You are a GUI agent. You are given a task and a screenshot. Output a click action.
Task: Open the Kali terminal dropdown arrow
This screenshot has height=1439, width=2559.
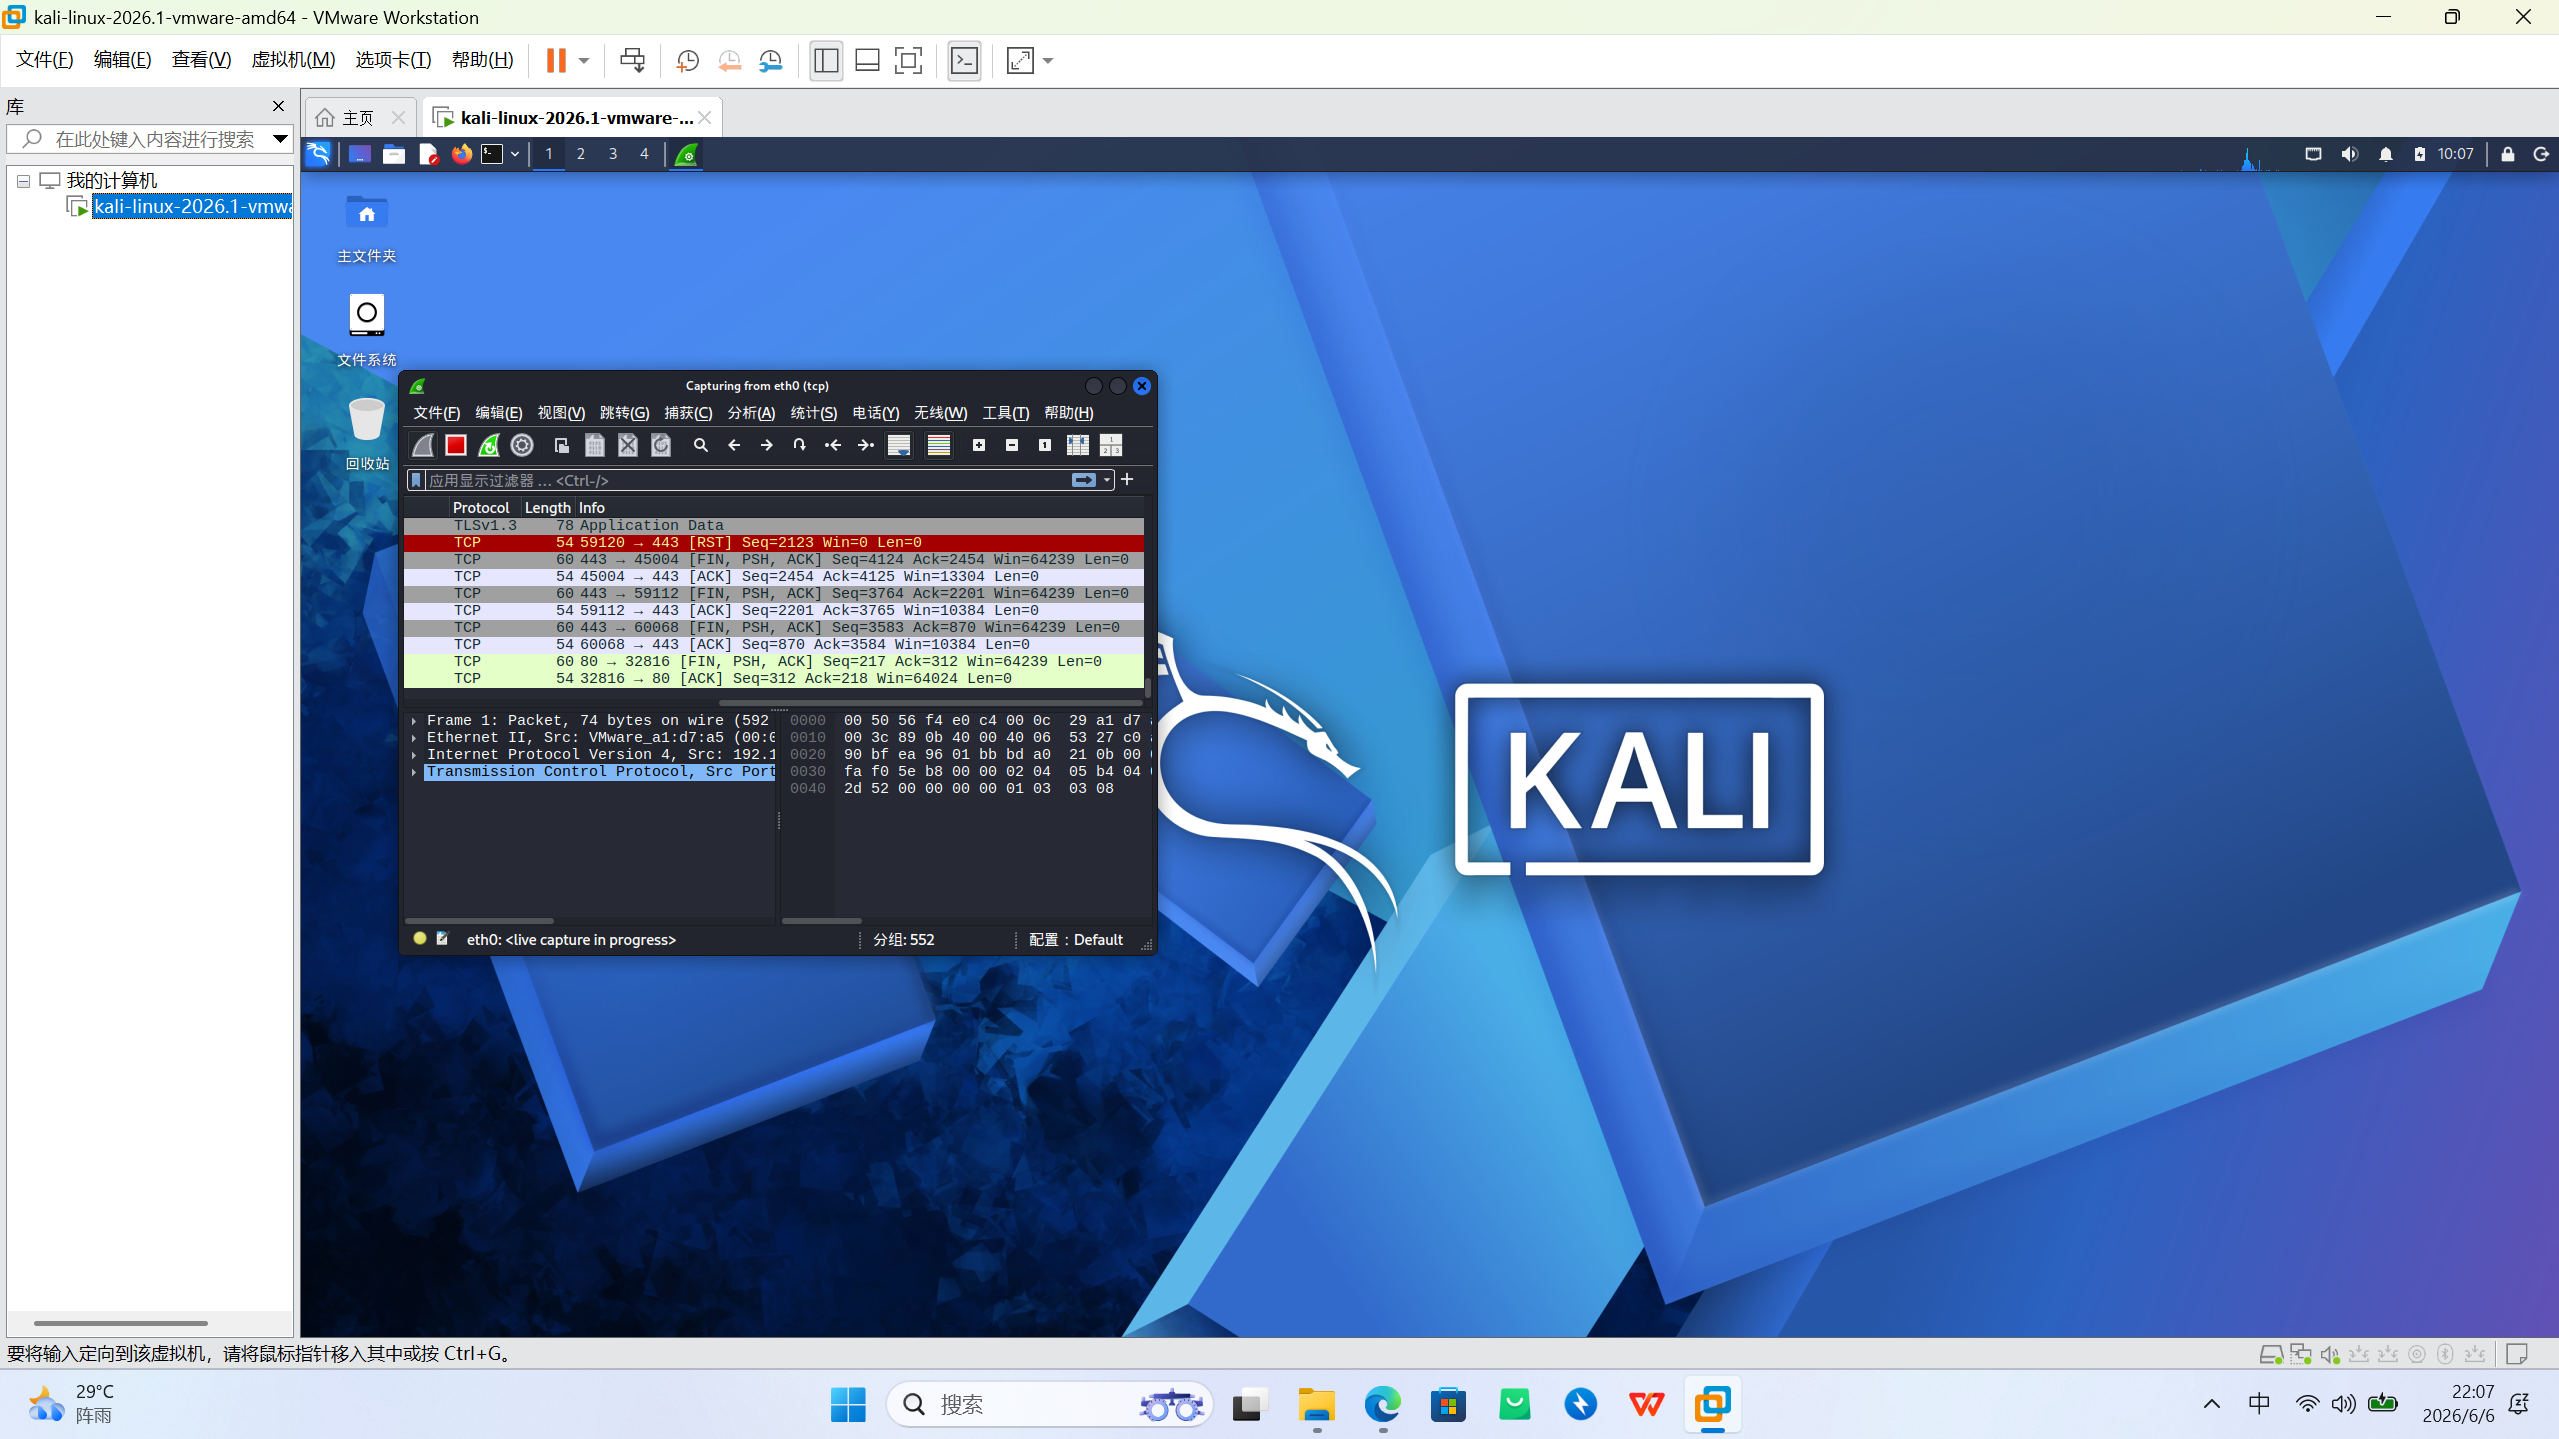tap(515, 154)
